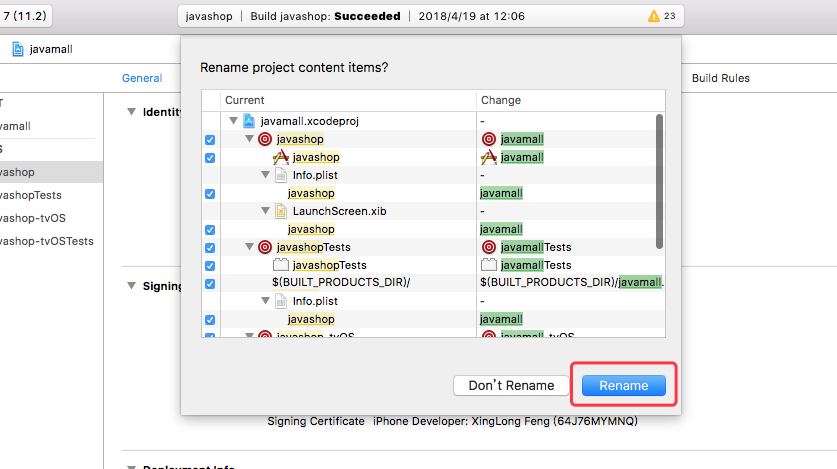837x469 pixels.
Task: Uncheck the javashop entry under the javashop target's Info.plist
Action: (x=210, y=194)
